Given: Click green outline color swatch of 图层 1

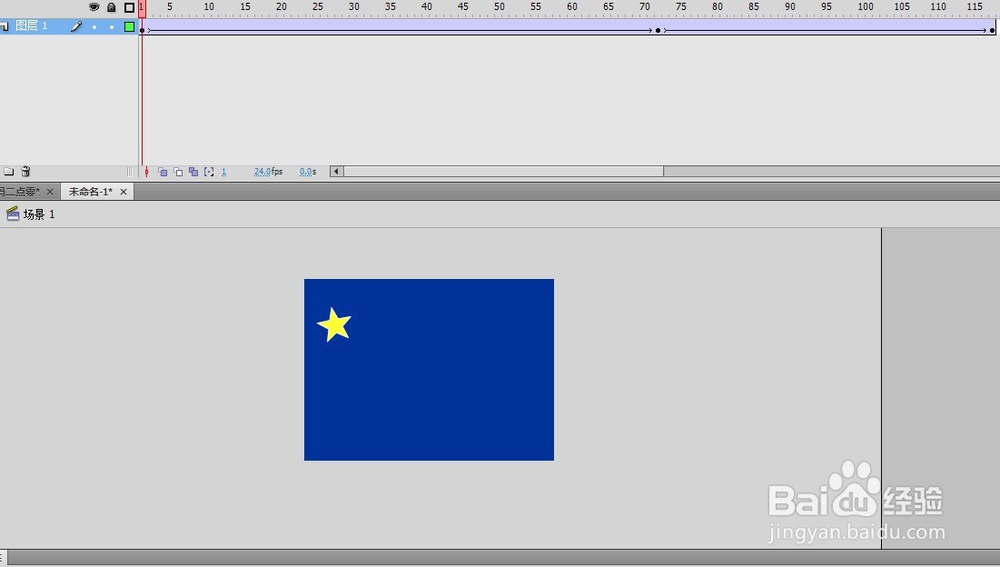Looking at the screenshot, I should coord(129,27).
